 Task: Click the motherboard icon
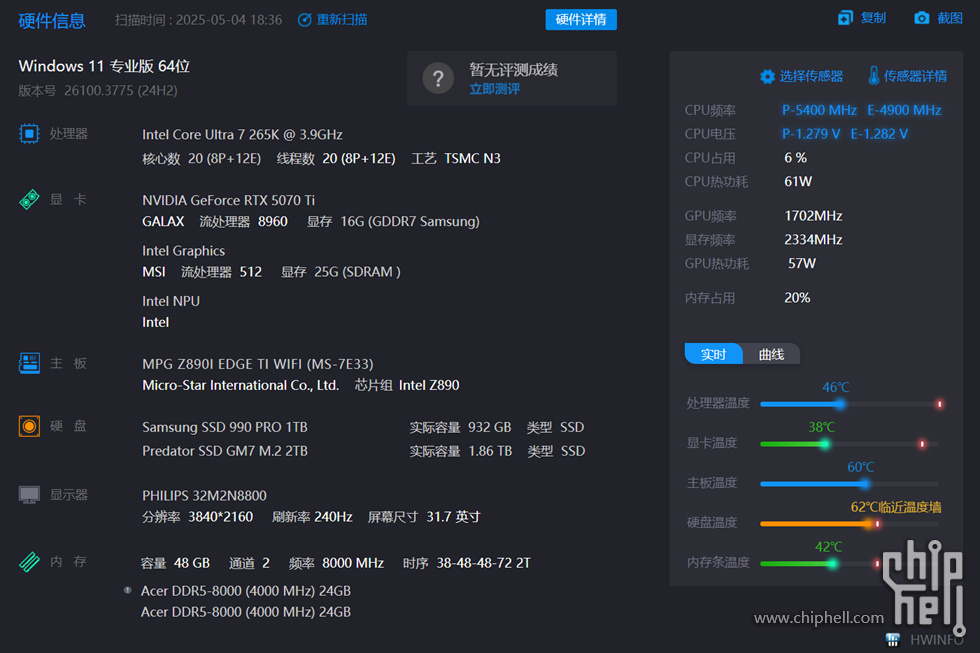[29, 363]
